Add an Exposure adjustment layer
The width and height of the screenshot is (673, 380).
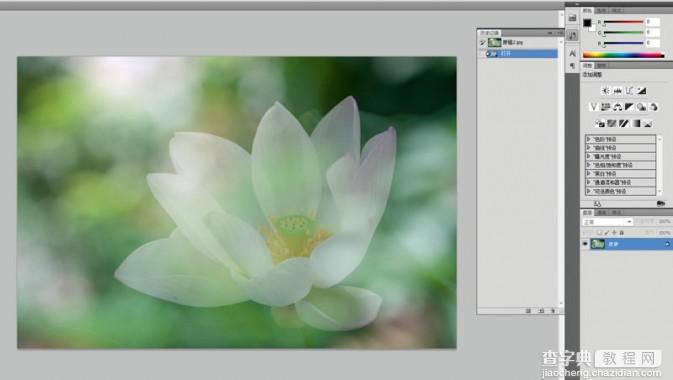[642, 91]
